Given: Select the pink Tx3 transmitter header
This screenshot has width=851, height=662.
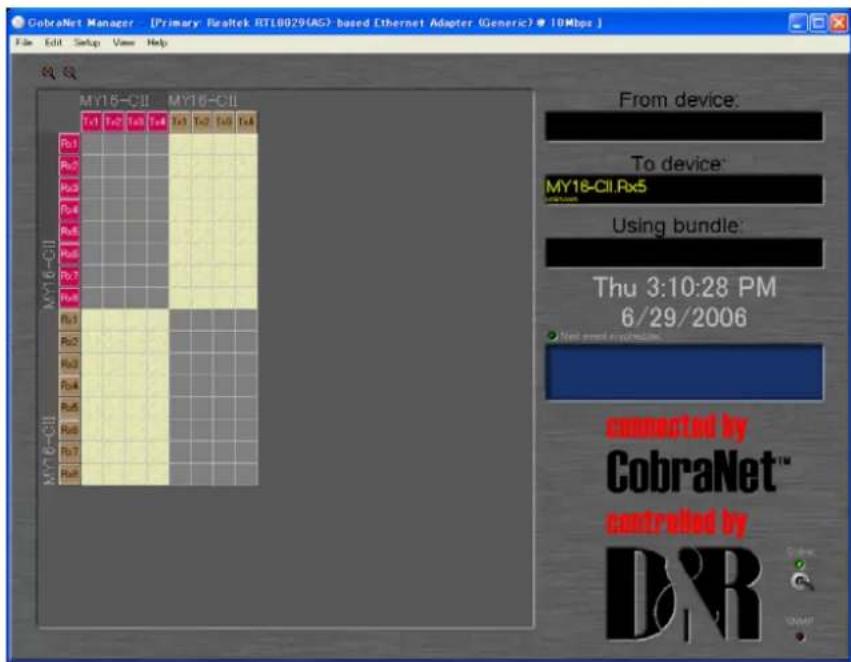Looking at the screenshot, I should pos(136,122).
